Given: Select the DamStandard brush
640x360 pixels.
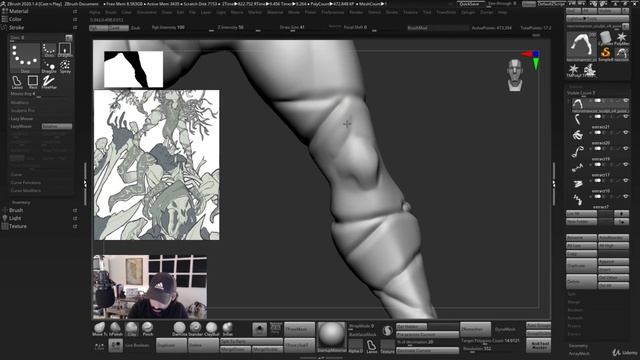Looking at the screenshot, I should pyautogui.click(x=180, y=329).
